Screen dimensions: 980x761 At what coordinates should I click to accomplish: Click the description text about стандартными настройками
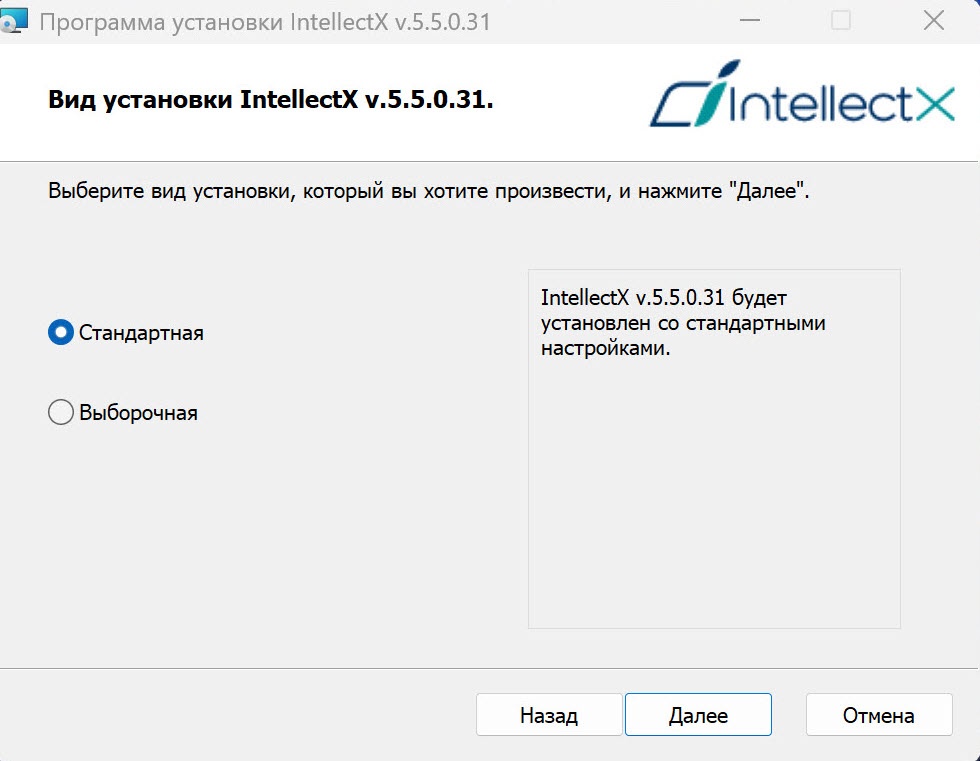click(682, 323)
